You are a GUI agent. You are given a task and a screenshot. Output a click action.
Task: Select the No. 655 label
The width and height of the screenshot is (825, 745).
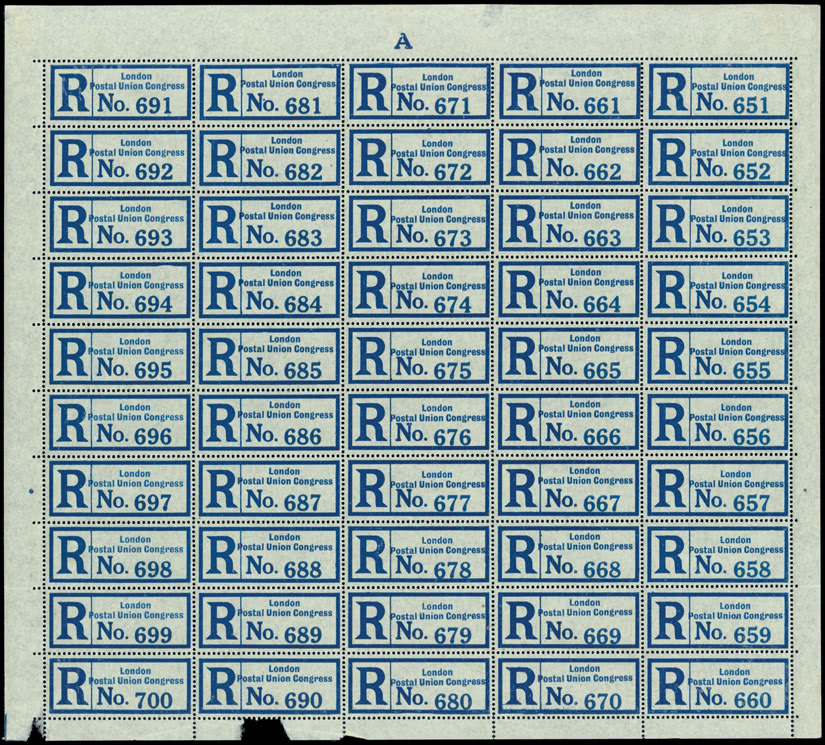pyautogui.click(x=718, y=356)
